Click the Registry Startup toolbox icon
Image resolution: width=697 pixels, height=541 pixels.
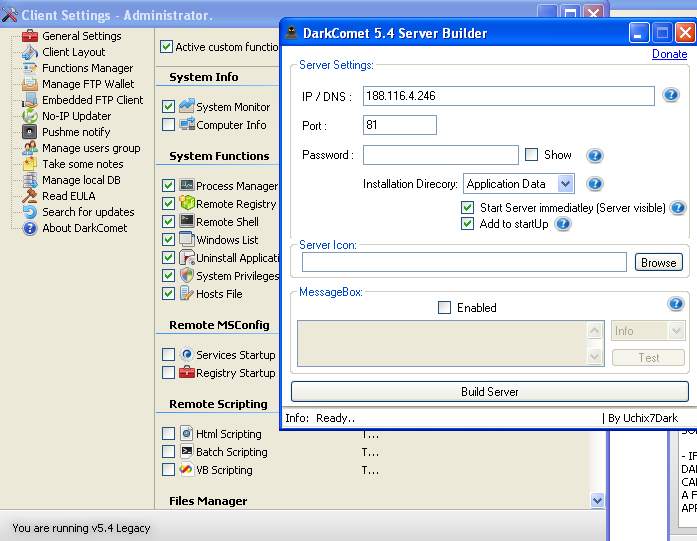click(x=187, y=373)
